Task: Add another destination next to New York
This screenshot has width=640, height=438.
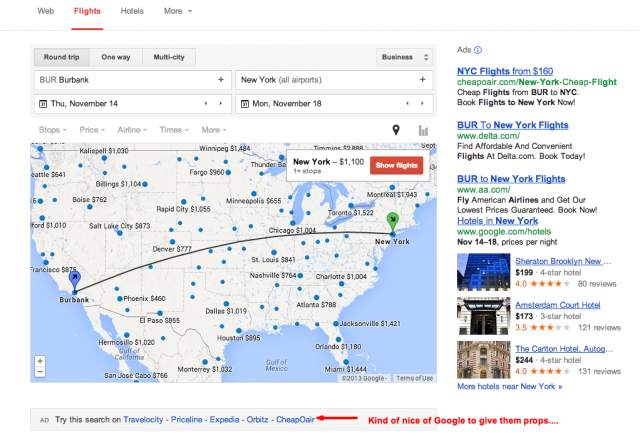Action: (x=423, y=80)
